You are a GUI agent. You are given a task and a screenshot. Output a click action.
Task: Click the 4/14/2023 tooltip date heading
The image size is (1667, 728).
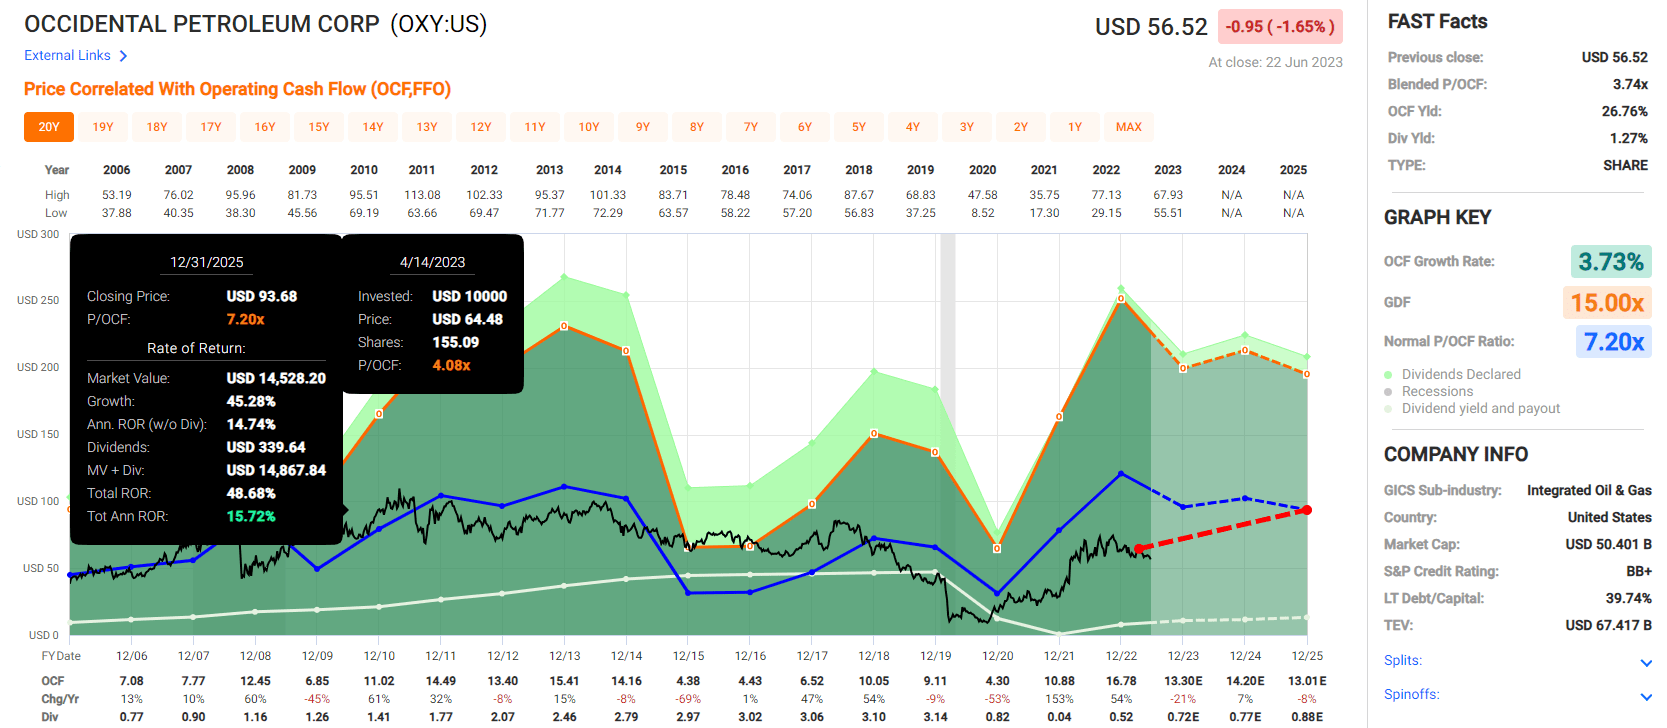(432, 262)
